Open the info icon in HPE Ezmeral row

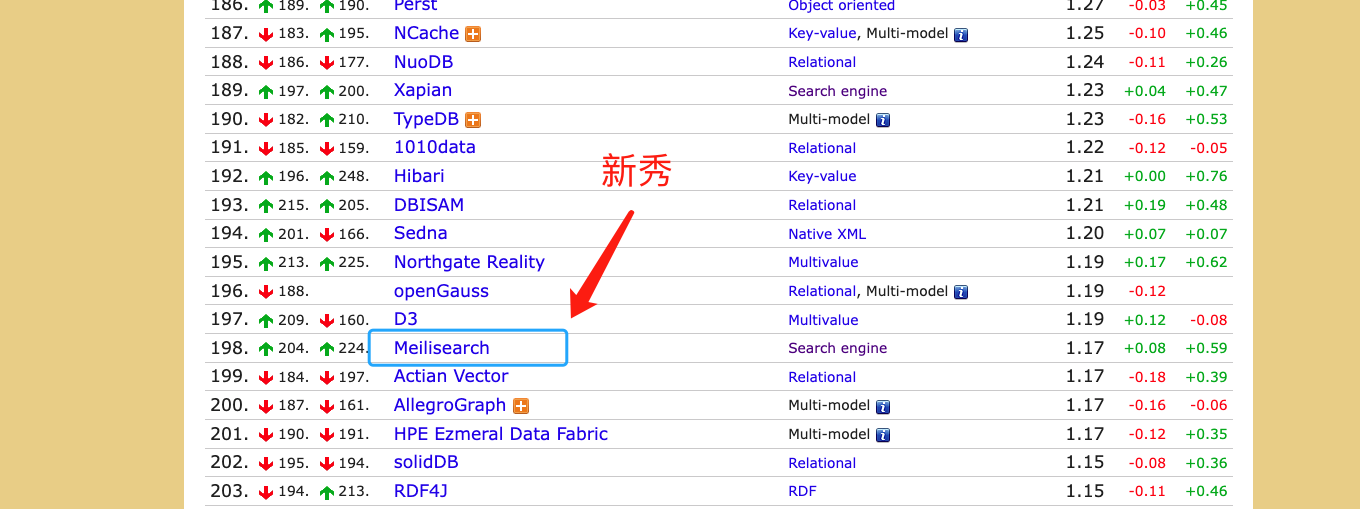883,435
